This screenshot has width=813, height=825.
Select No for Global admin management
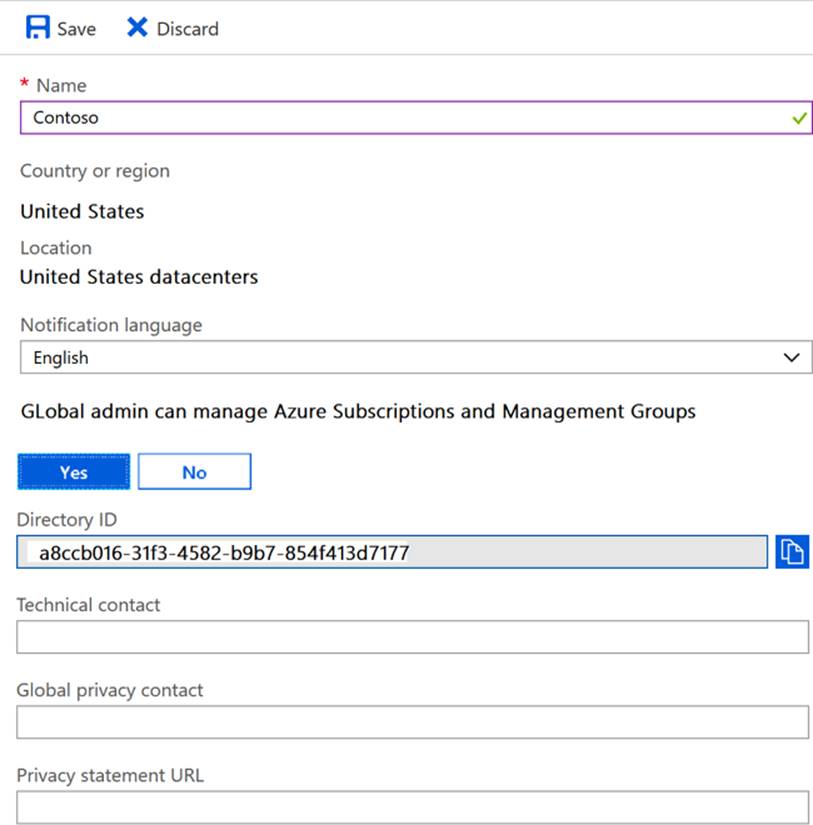tap(194, 472)
